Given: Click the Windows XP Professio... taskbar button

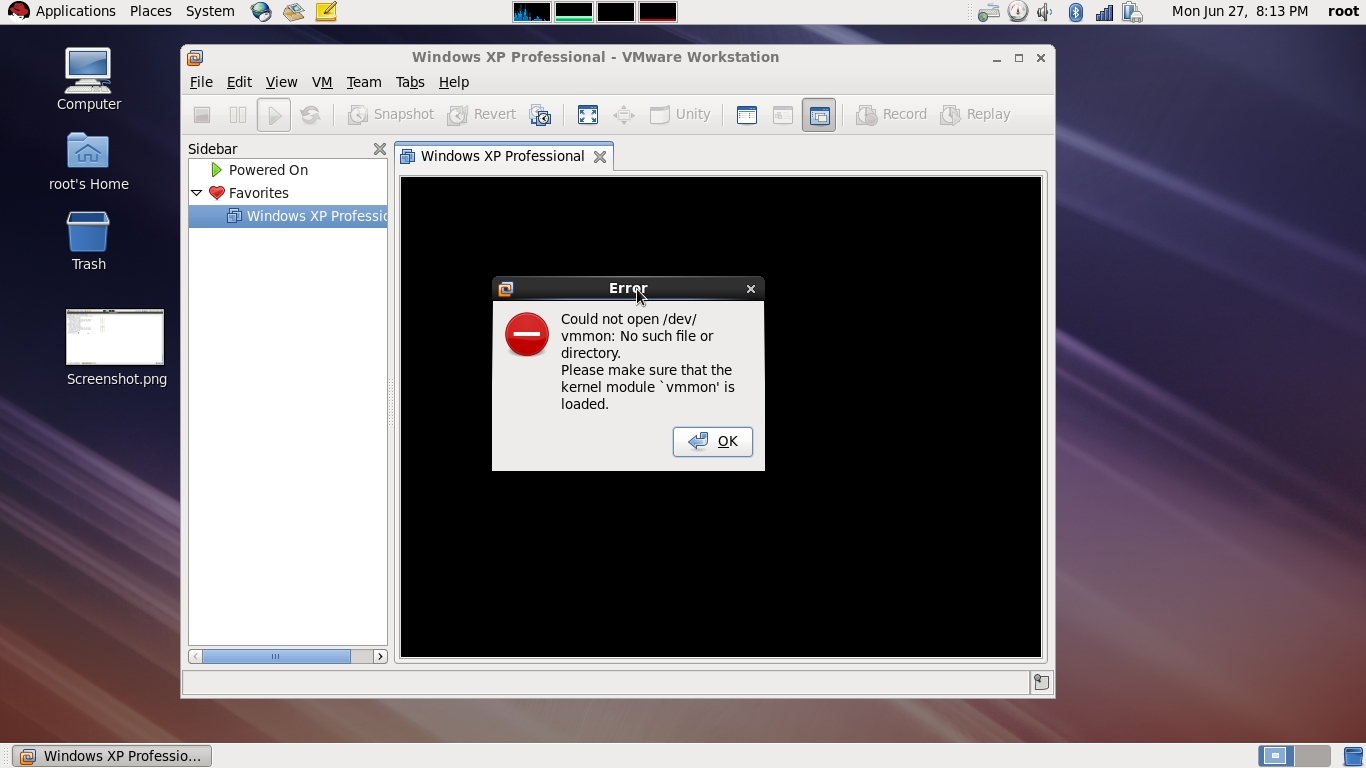Looking at the screenshot, I should pos(112,756).
